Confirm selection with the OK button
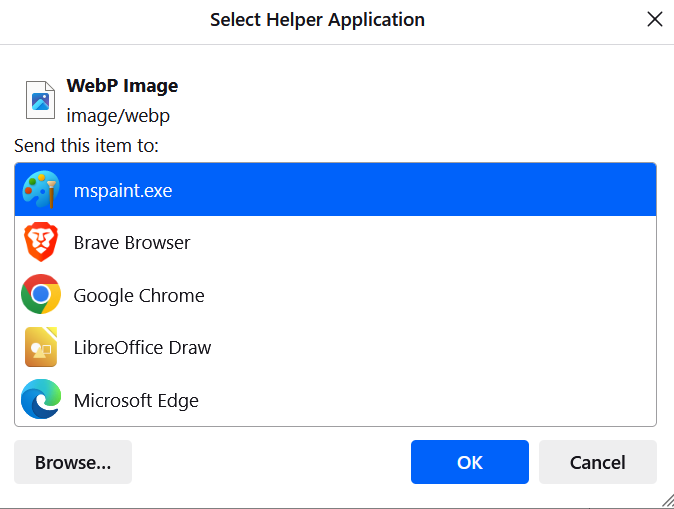This screenshot has width=674, height=509. coord(470,462)
